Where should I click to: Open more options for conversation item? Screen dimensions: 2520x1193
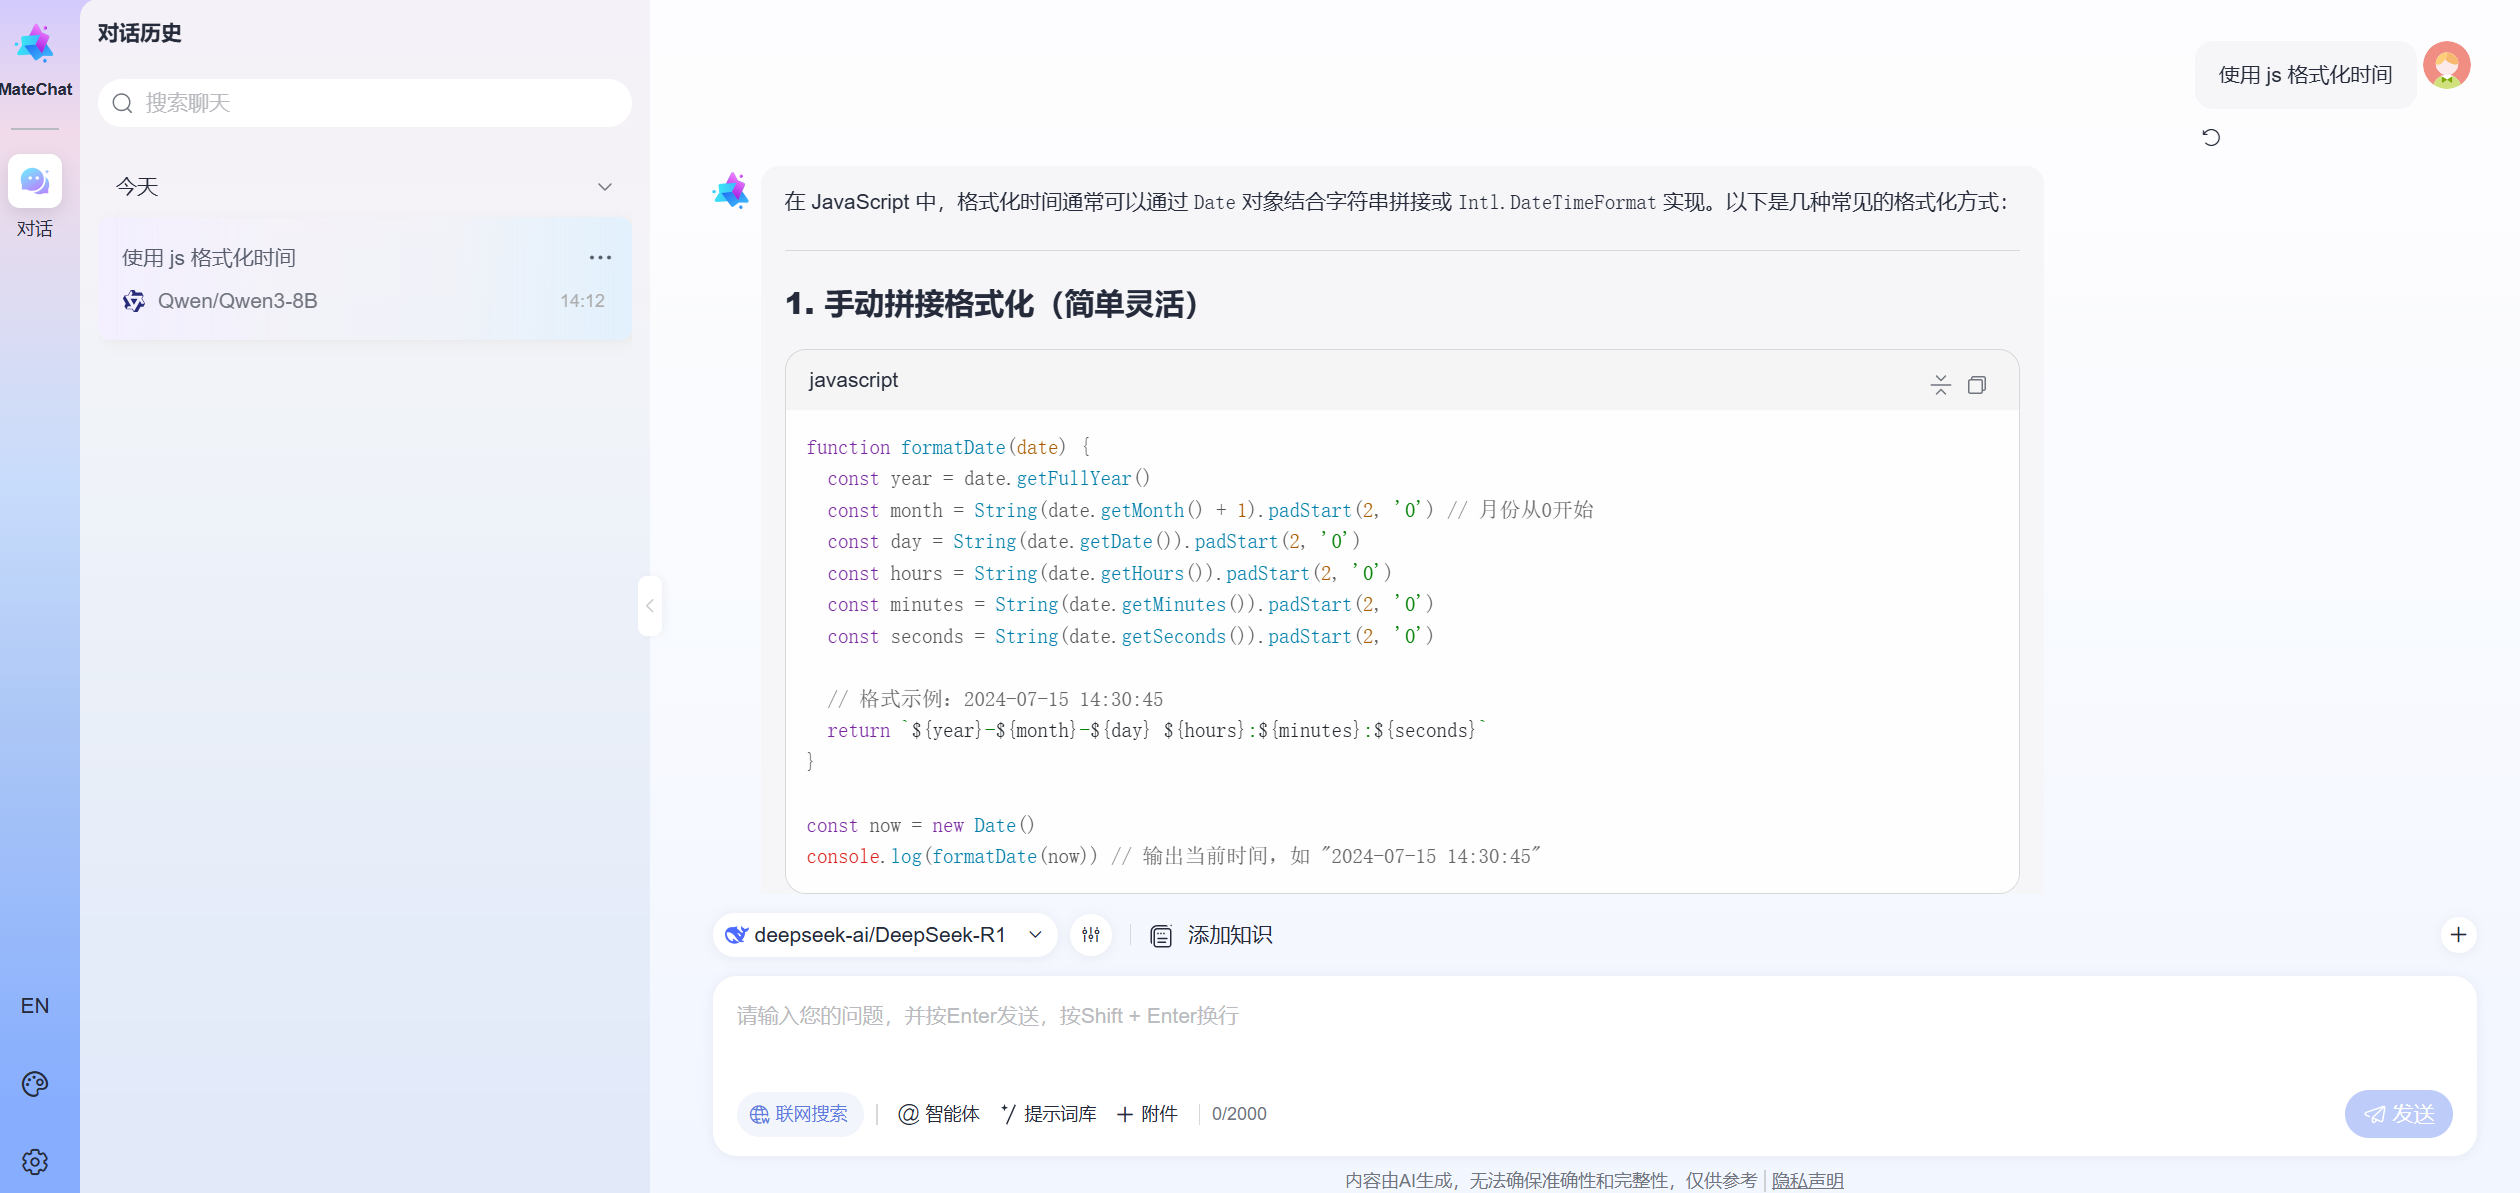[x=600, y=258]
